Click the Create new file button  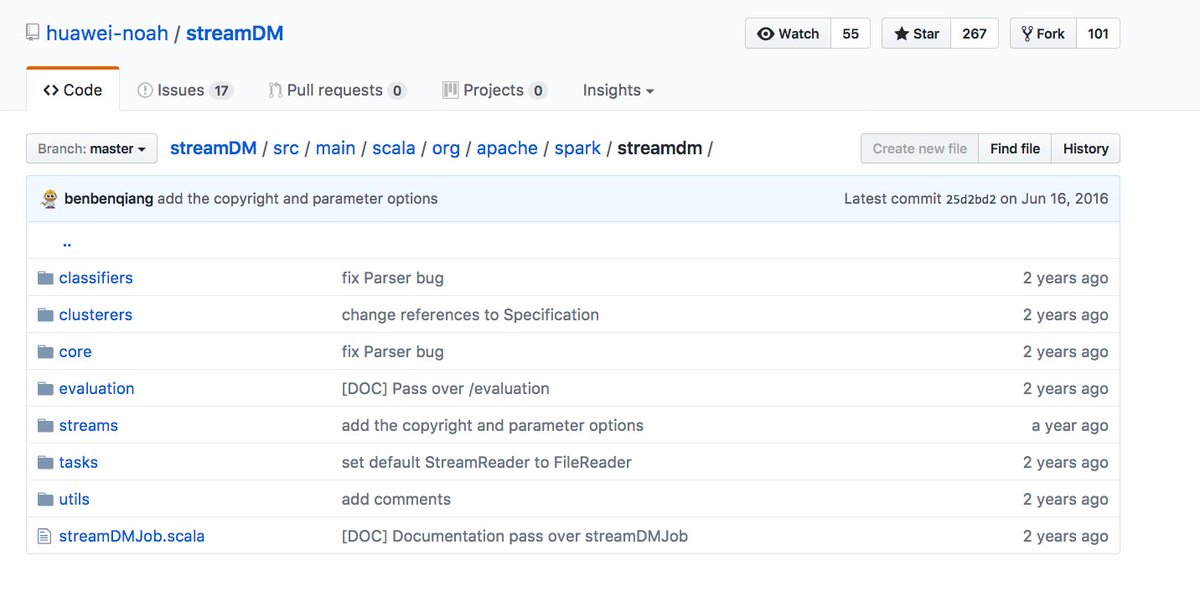click(x=919, y=149)
